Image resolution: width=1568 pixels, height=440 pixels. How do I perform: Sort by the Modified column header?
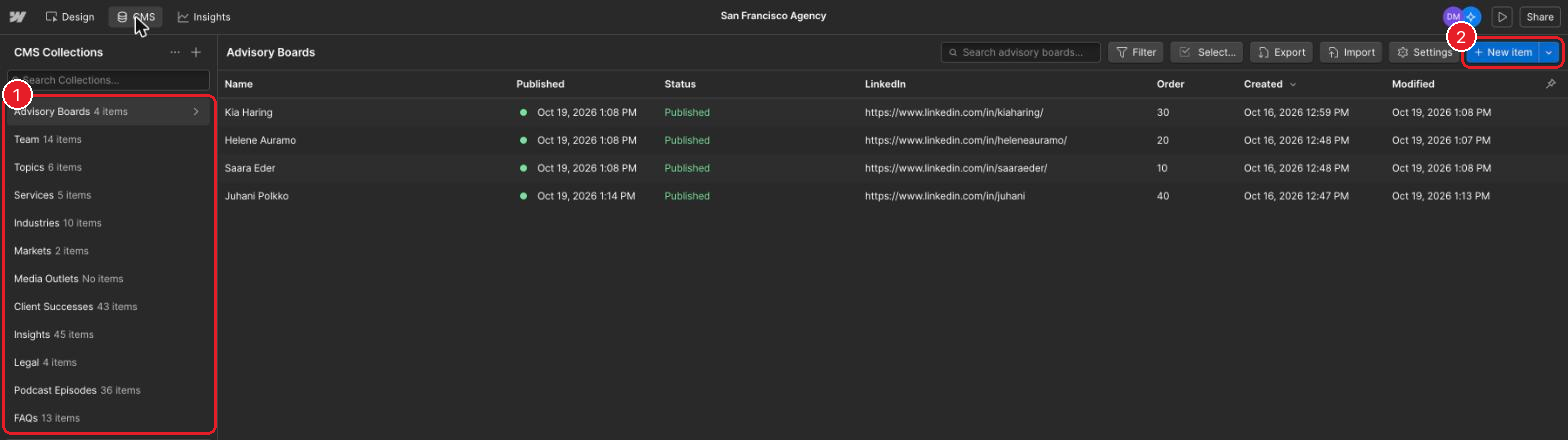1413,85
